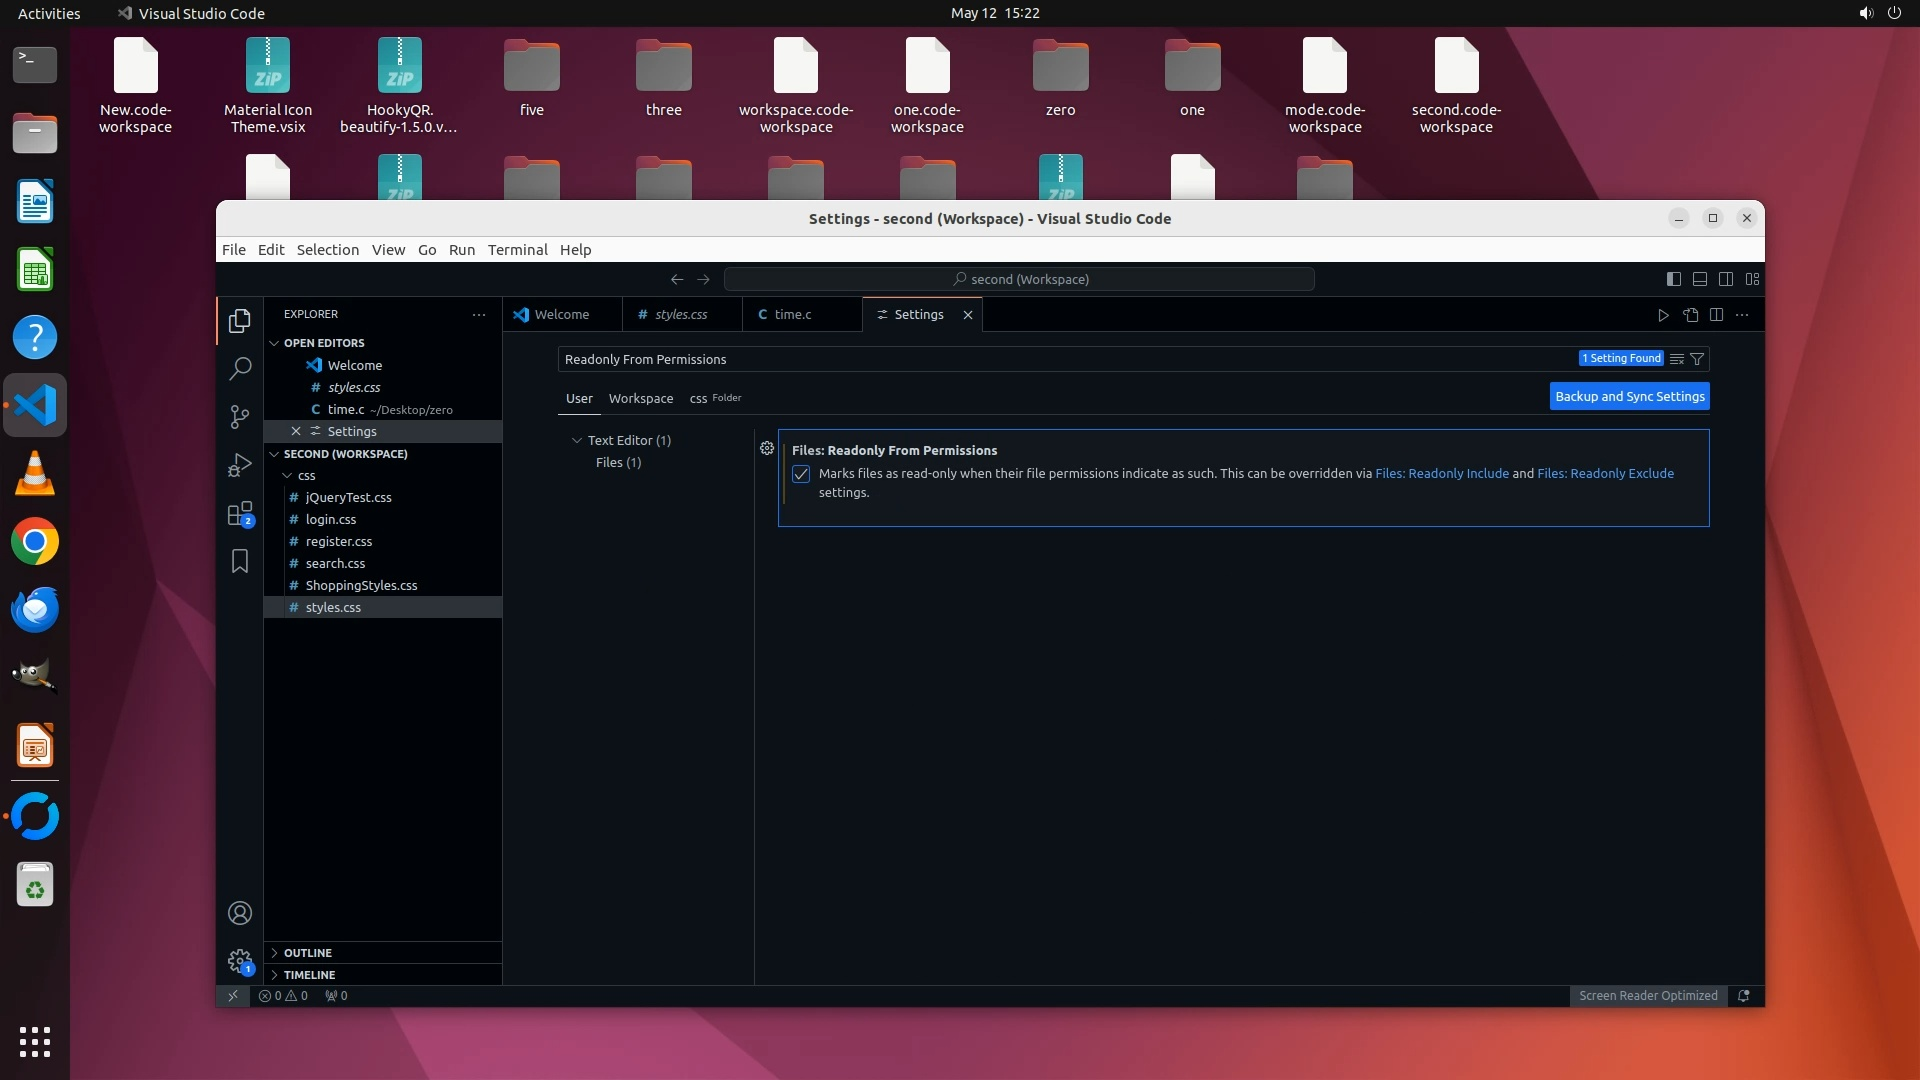Collapse the Text Editor settings group

(577, 440)
